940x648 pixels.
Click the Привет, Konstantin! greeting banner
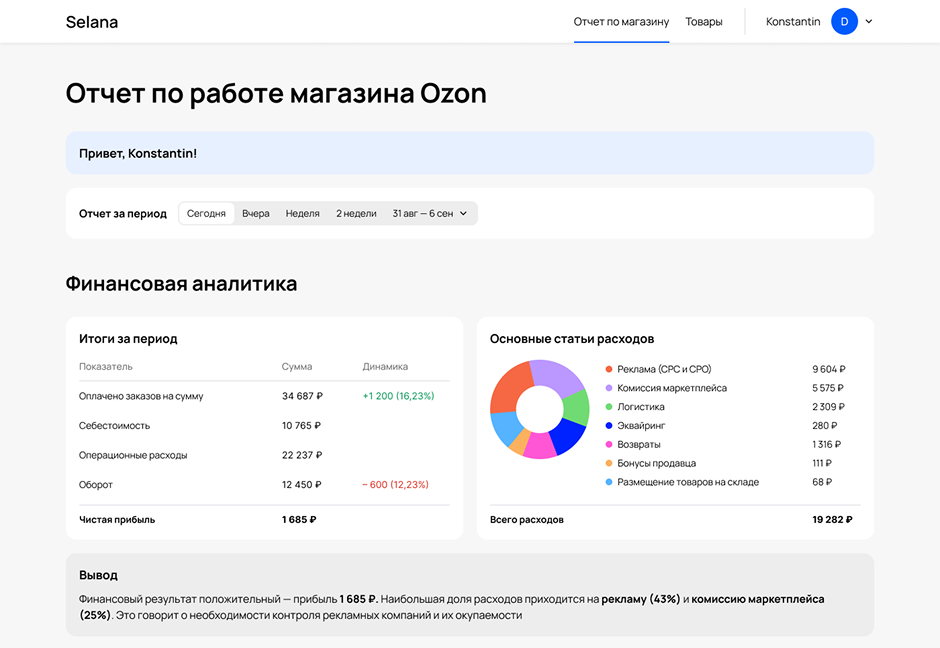click(x=470, y=153)
